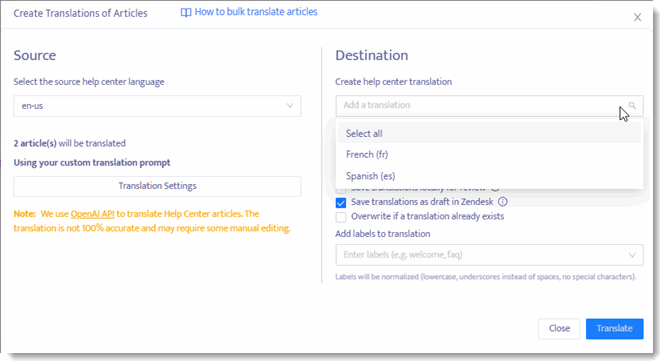Click the Translation Settings button
Screen dimensions: 660x364
click(x=157, y=186)
